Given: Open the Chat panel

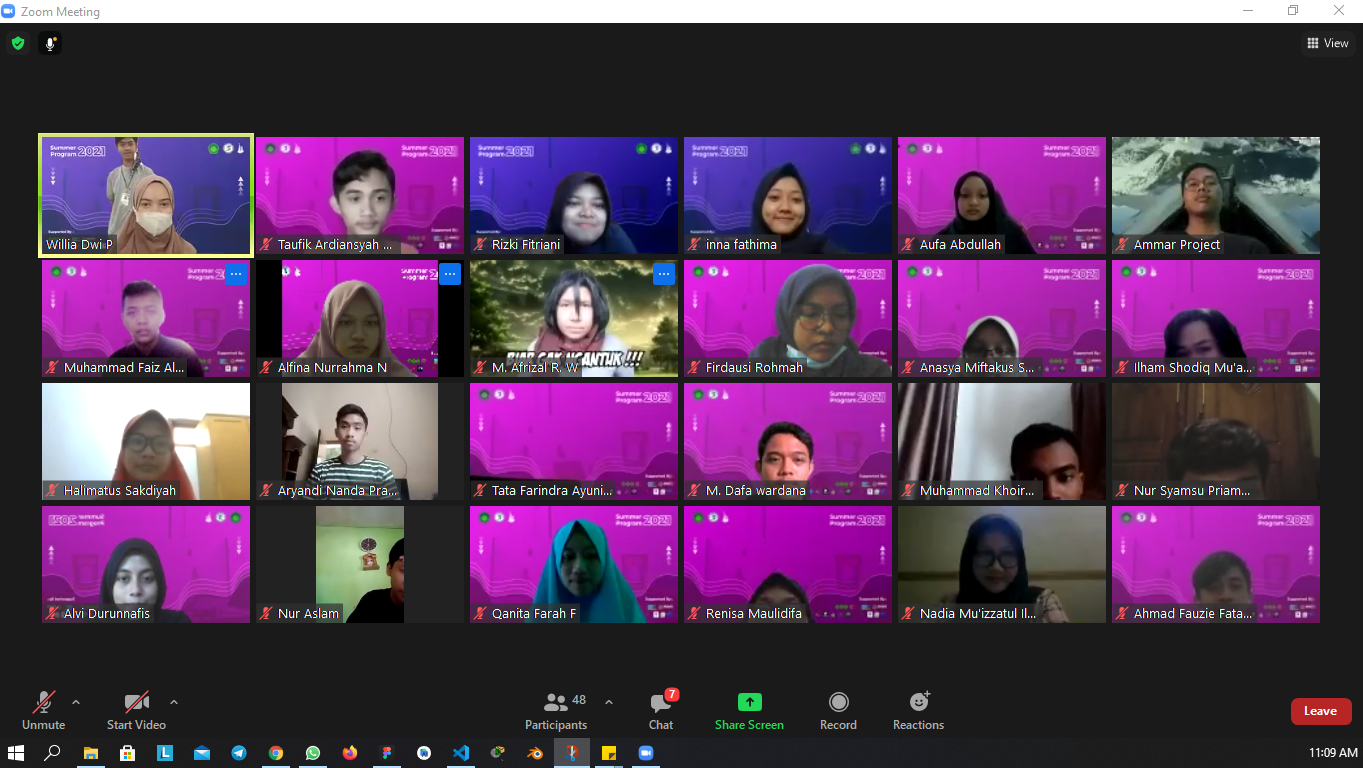Looking at the screenshot, I should pyautogui.click(x=661, y=711).
